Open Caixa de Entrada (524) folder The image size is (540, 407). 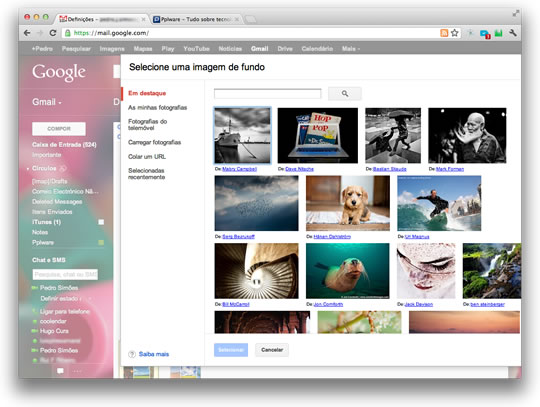tap(64, 145)
